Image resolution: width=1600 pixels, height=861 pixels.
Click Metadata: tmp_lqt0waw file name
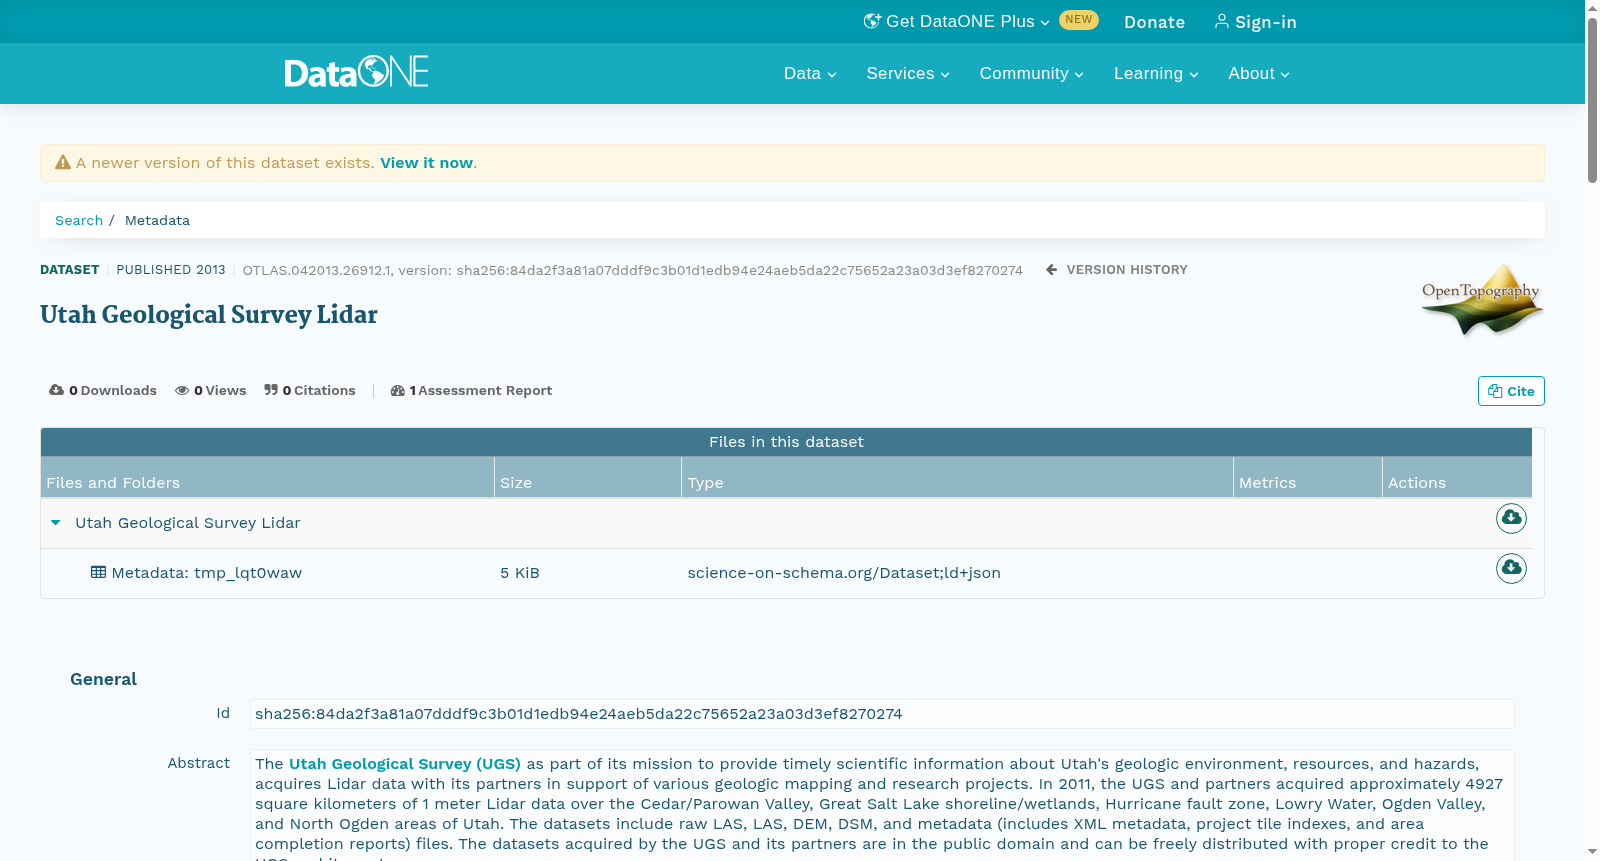pyautogui.click(x=207, y=573)
